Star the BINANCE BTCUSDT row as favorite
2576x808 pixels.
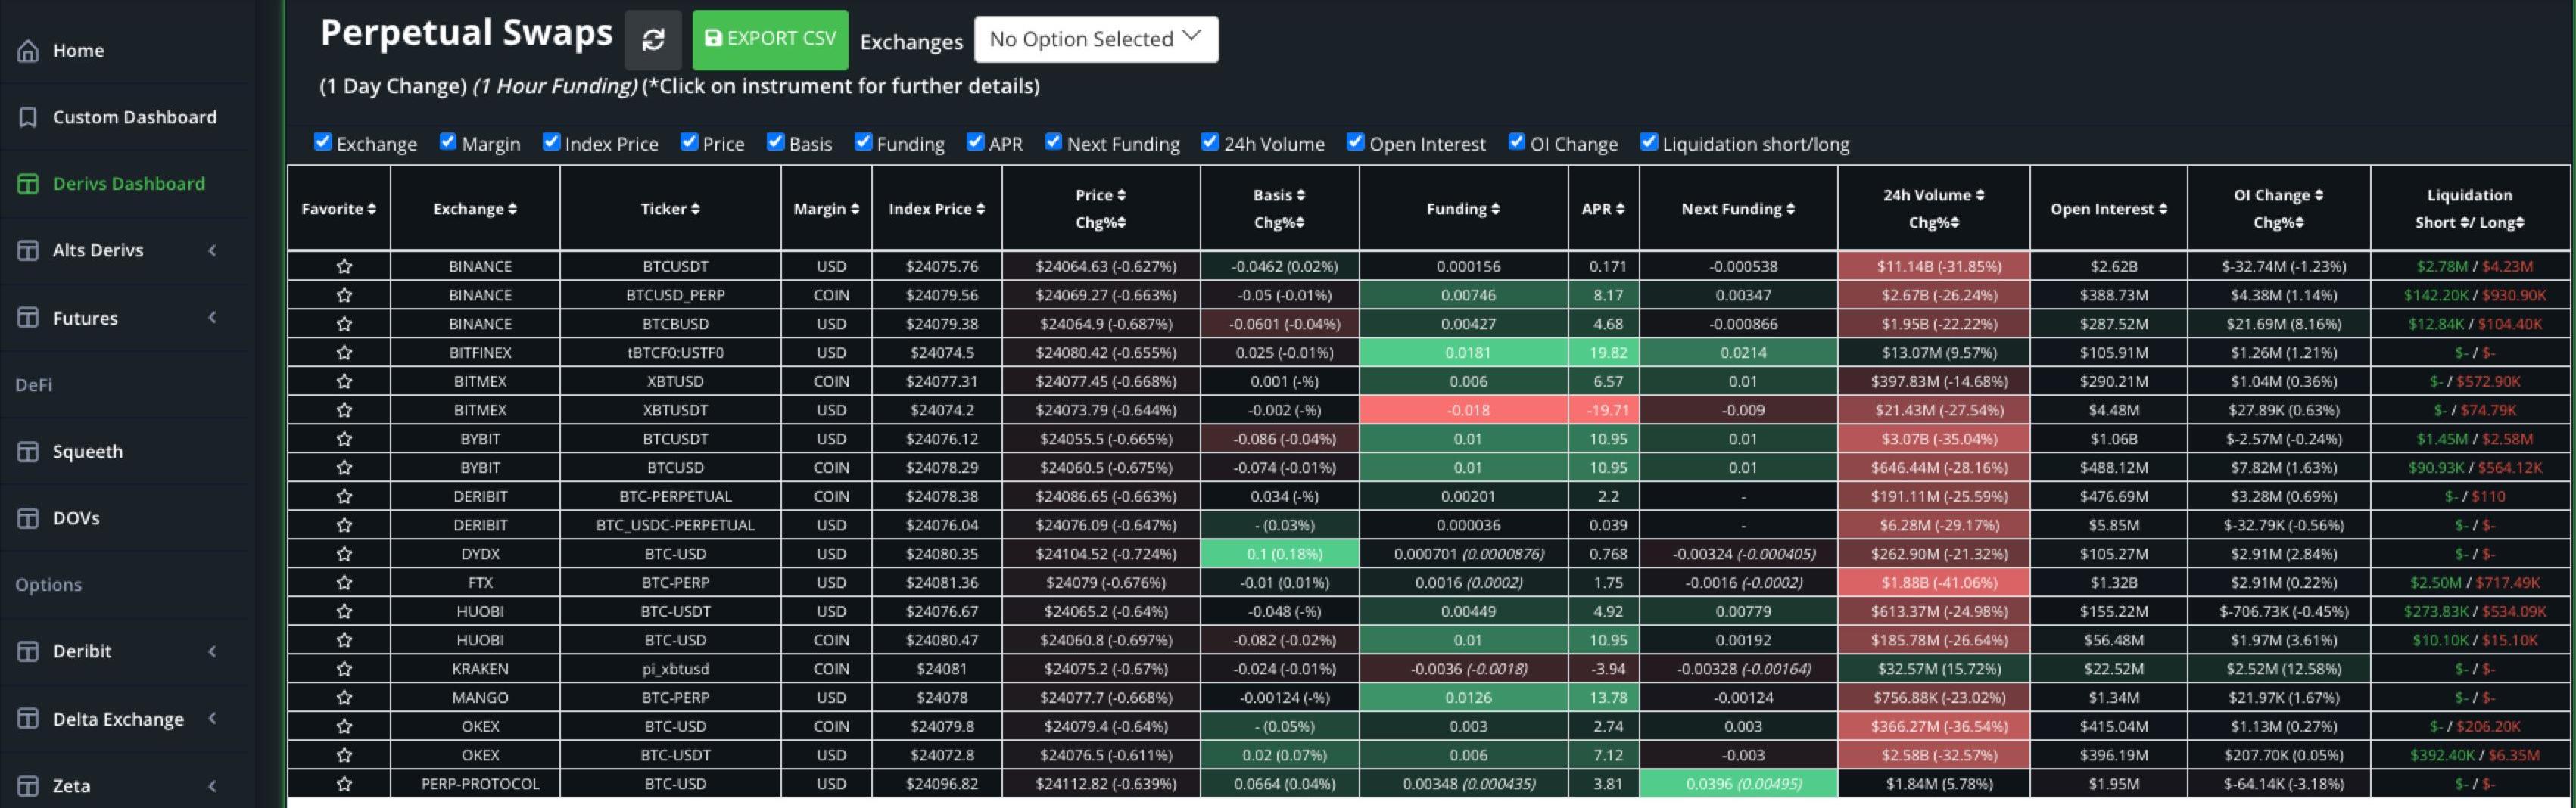pyautogui.click(x=344, y=267)
